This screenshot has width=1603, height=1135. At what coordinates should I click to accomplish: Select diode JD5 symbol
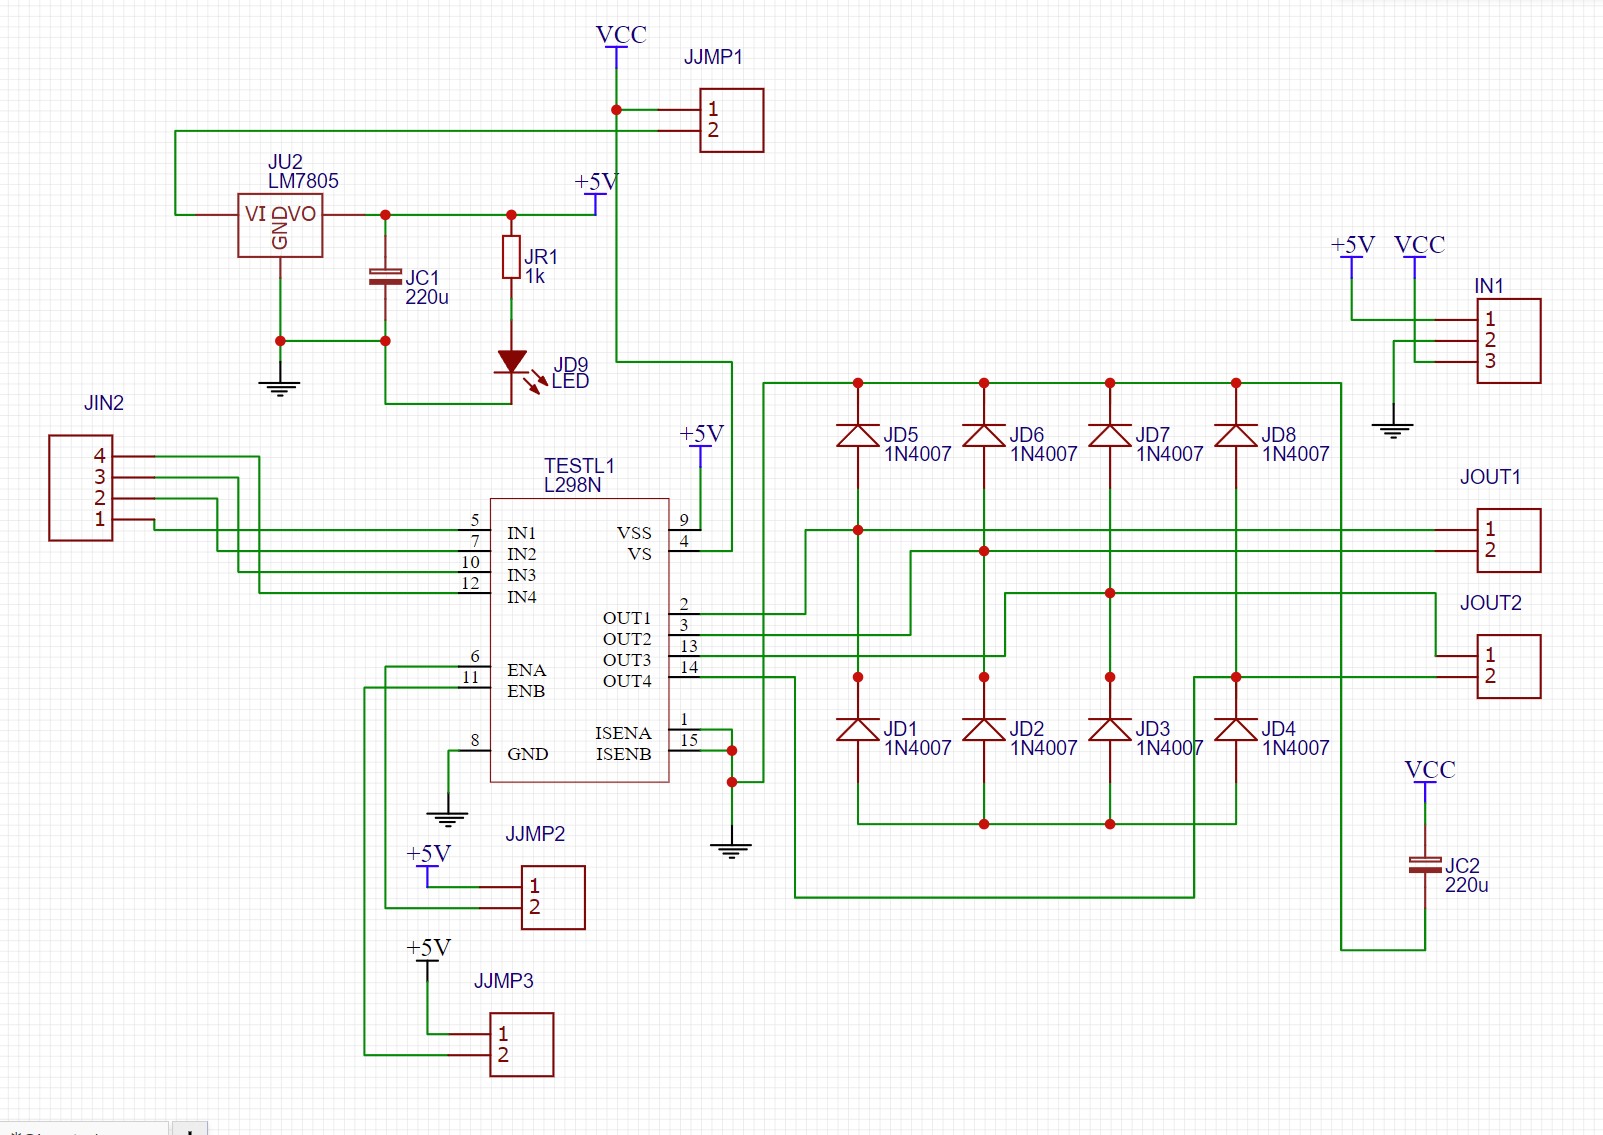(x=858, y=436)
